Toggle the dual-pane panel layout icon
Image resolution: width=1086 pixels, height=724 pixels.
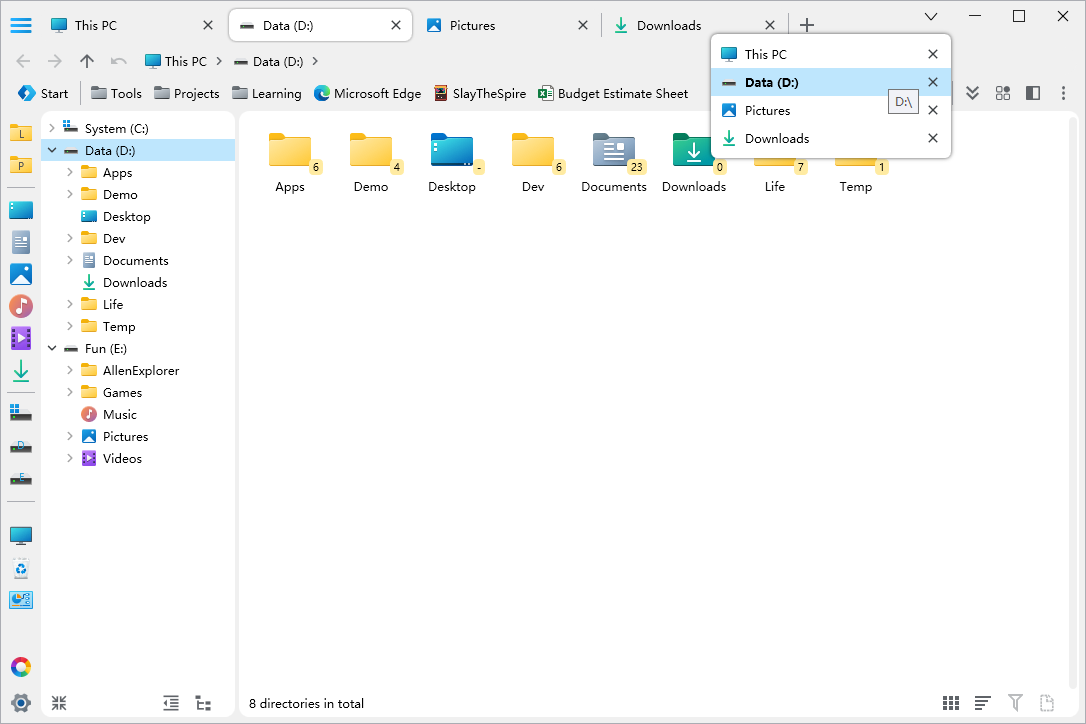pyautogui.click(x=1033, y=93)
